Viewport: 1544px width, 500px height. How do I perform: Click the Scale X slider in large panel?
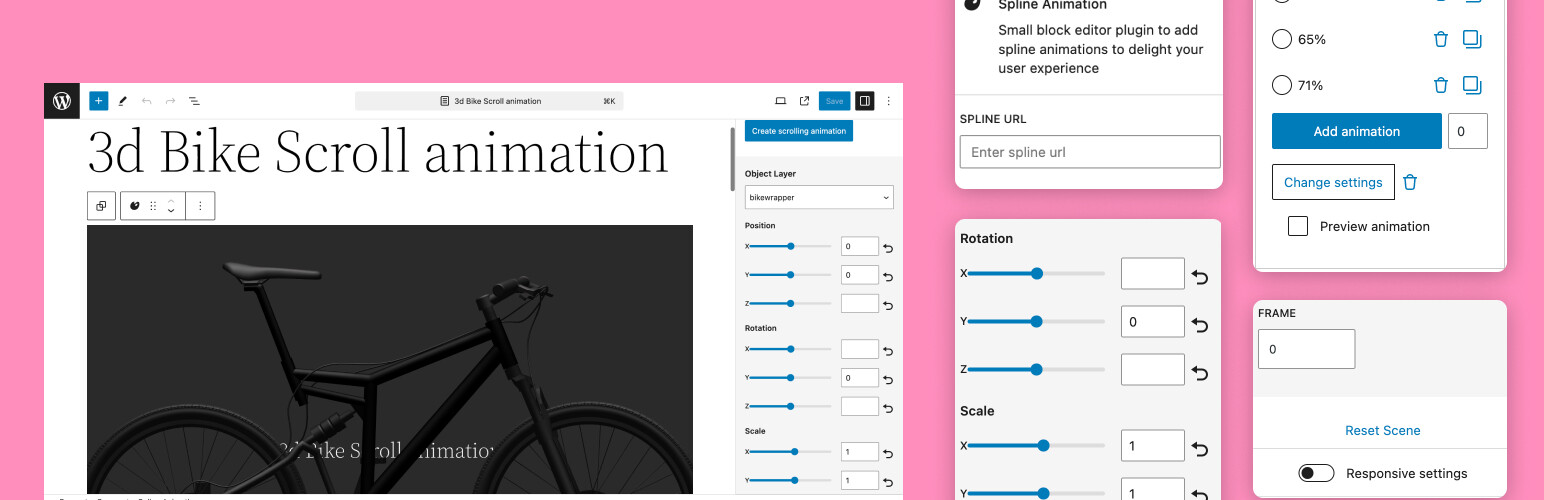click(1036, 446)
